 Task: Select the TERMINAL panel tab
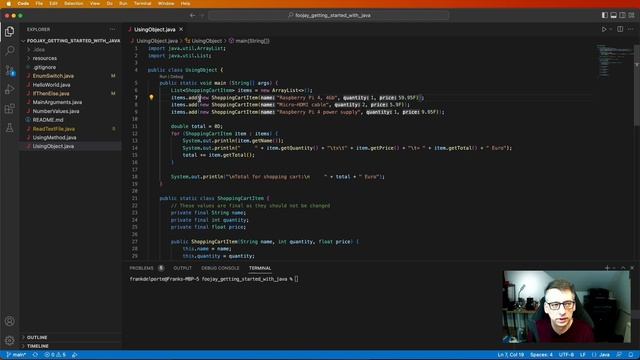point(260,268)
